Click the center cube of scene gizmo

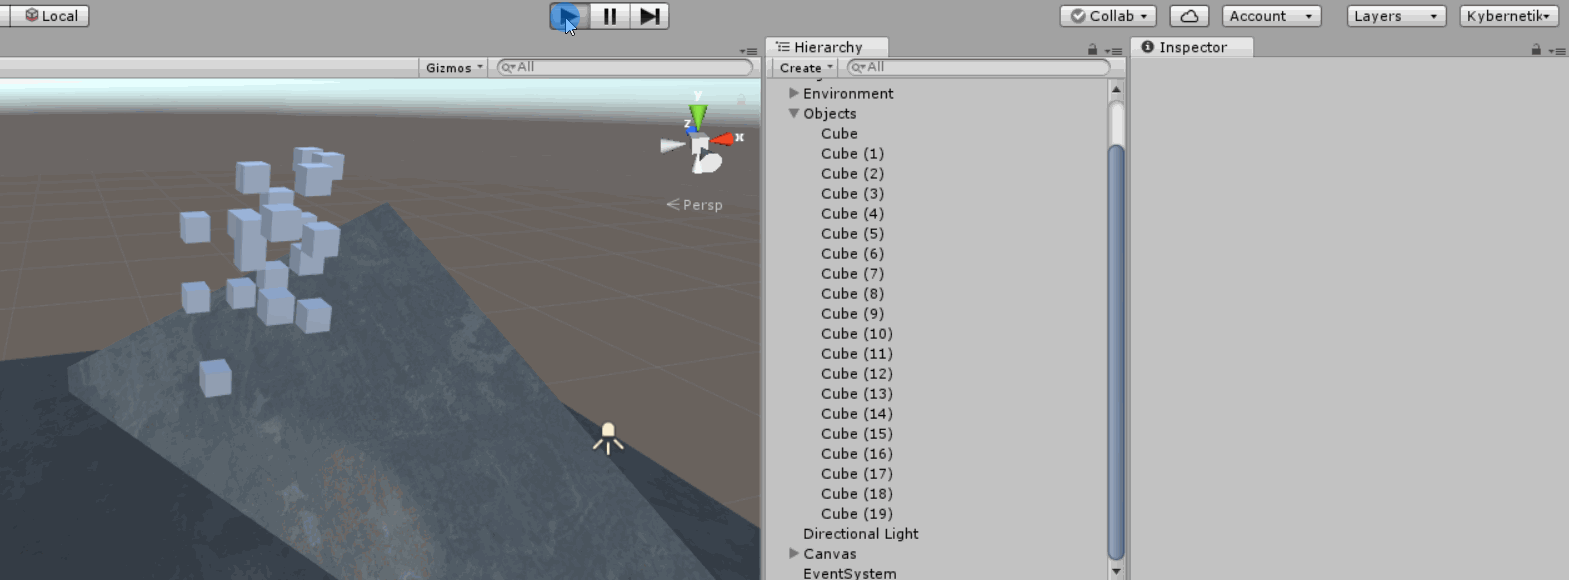tap(700, 145)
